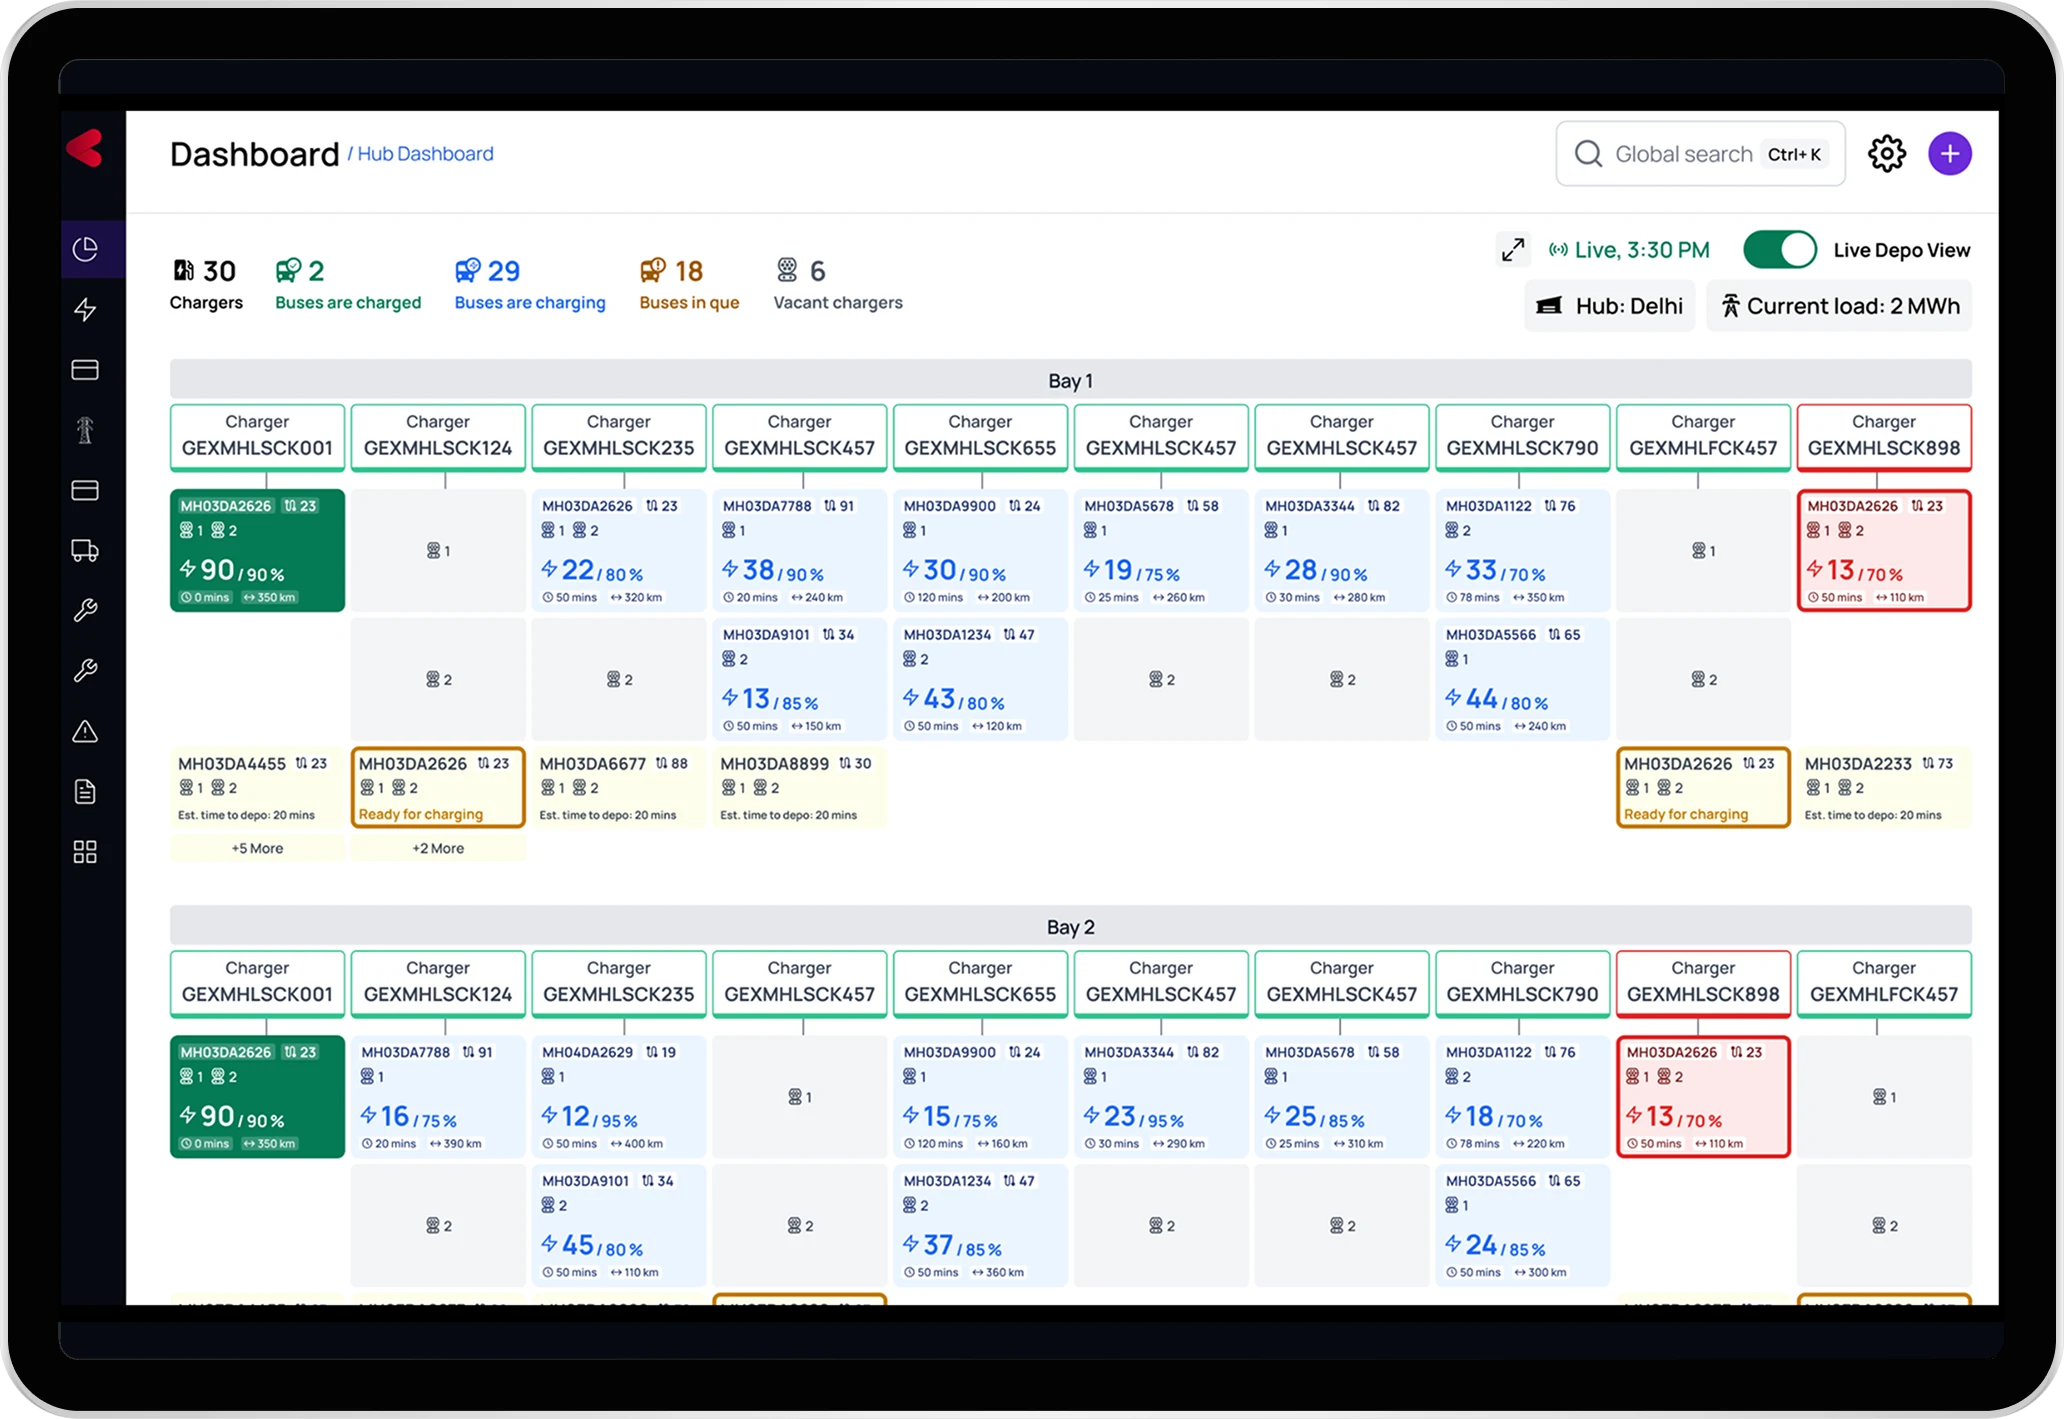Click the warning triangle alerts sidebar icon

click(x=86, y=731)
